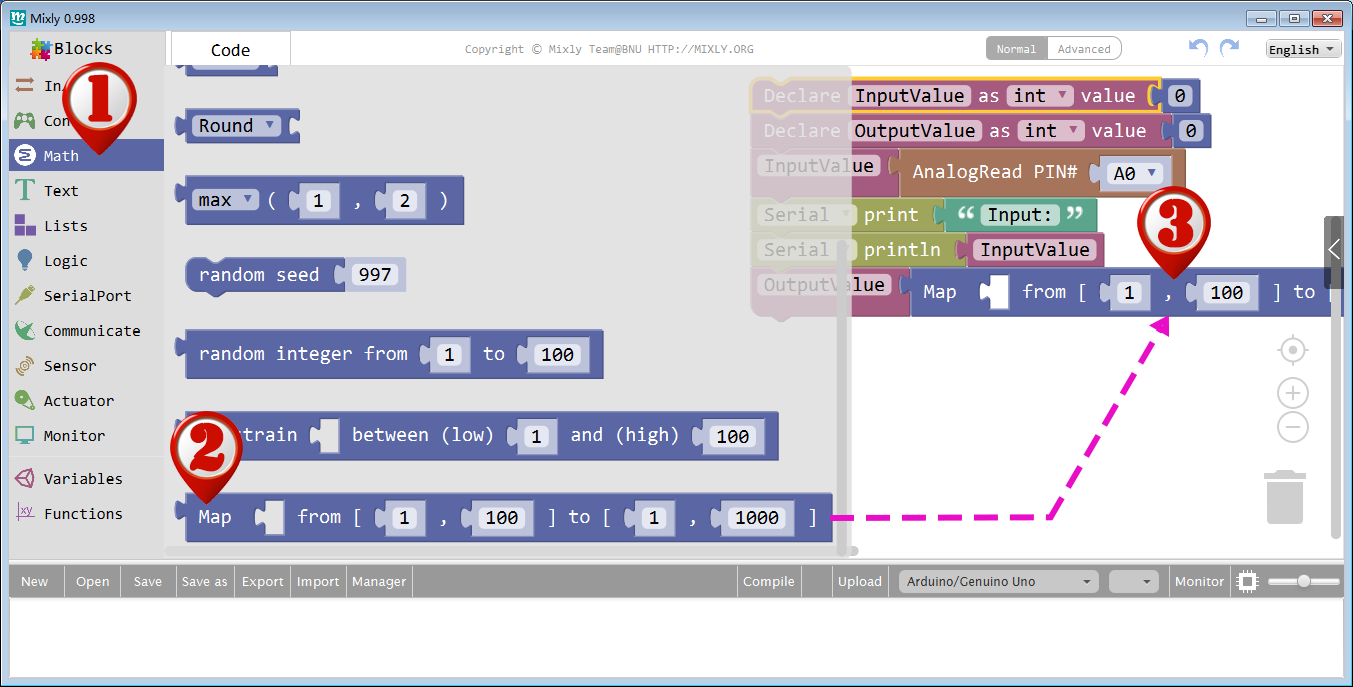1353x687 pixels.
Task: Click the Open button
Action: coord(93,582)
